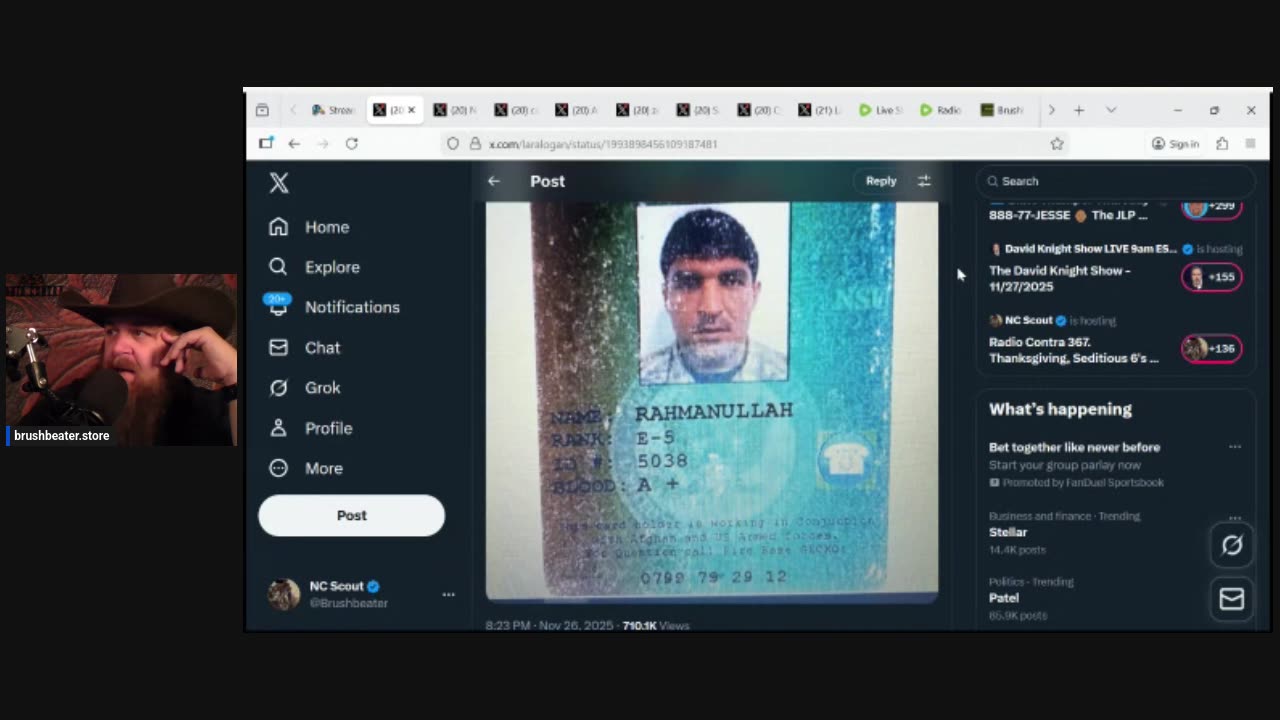Bookmark this page with the star

pyautogui.click(x=1057, y=144)
